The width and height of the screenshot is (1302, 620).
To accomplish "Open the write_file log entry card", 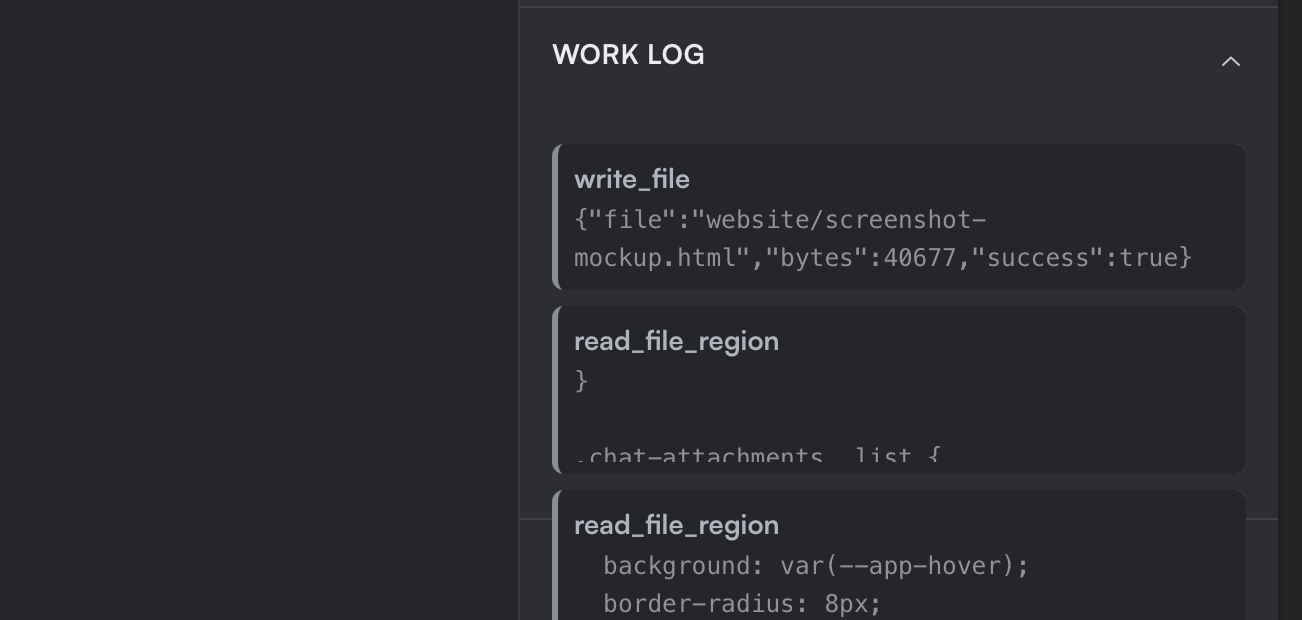I will tap(900, 217).
